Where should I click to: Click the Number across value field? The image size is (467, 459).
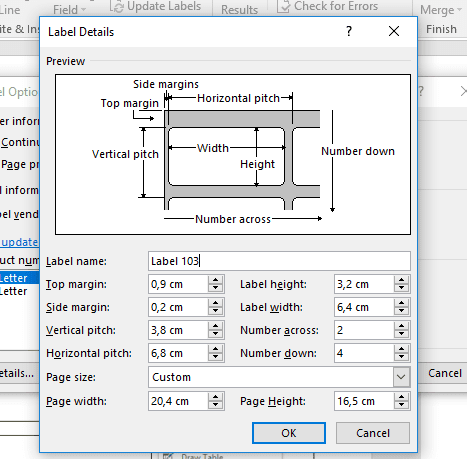coord(364,330)
